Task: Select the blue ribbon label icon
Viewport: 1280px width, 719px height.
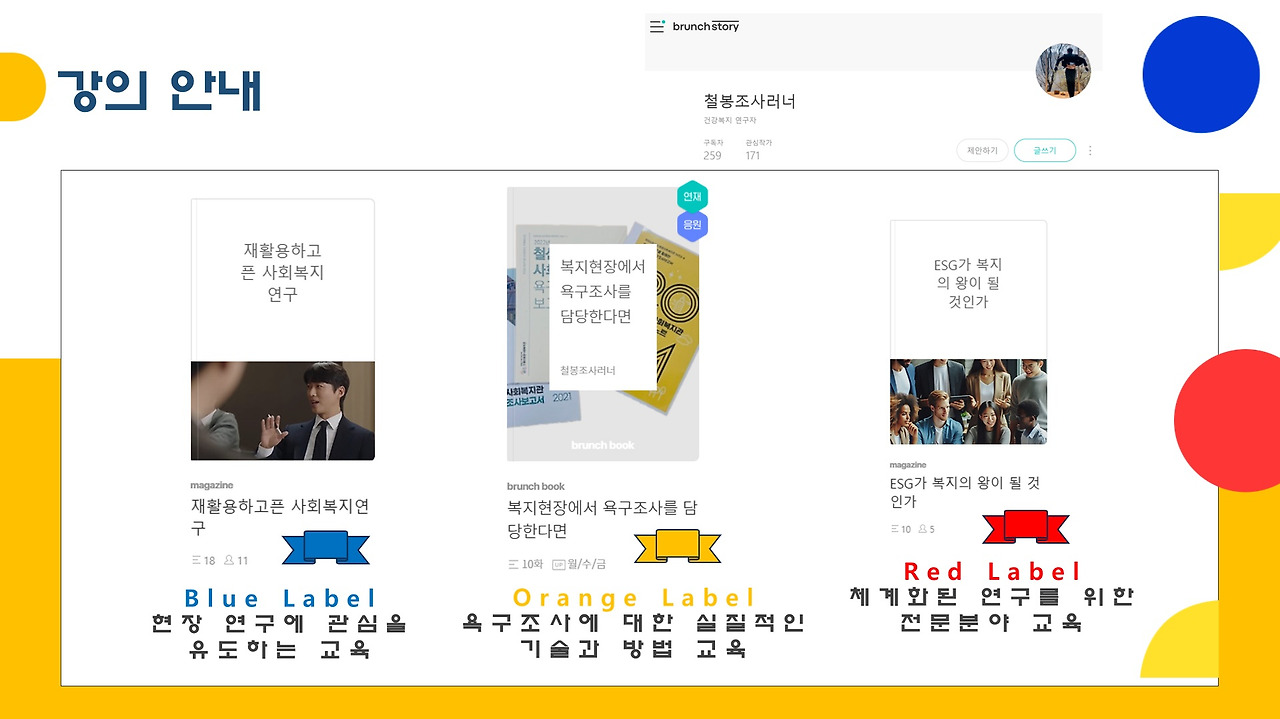Action: 323,547
